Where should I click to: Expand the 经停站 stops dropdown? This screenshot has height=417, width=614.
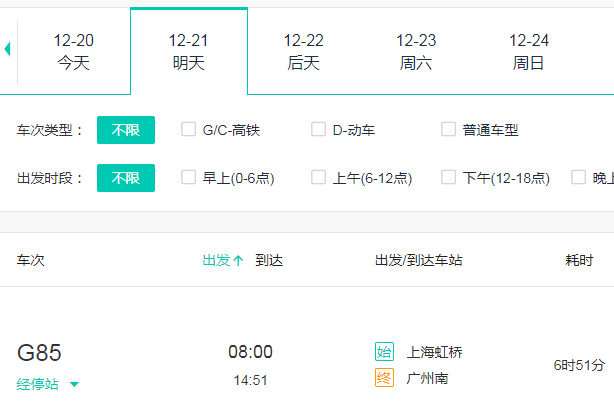point(48,384)
